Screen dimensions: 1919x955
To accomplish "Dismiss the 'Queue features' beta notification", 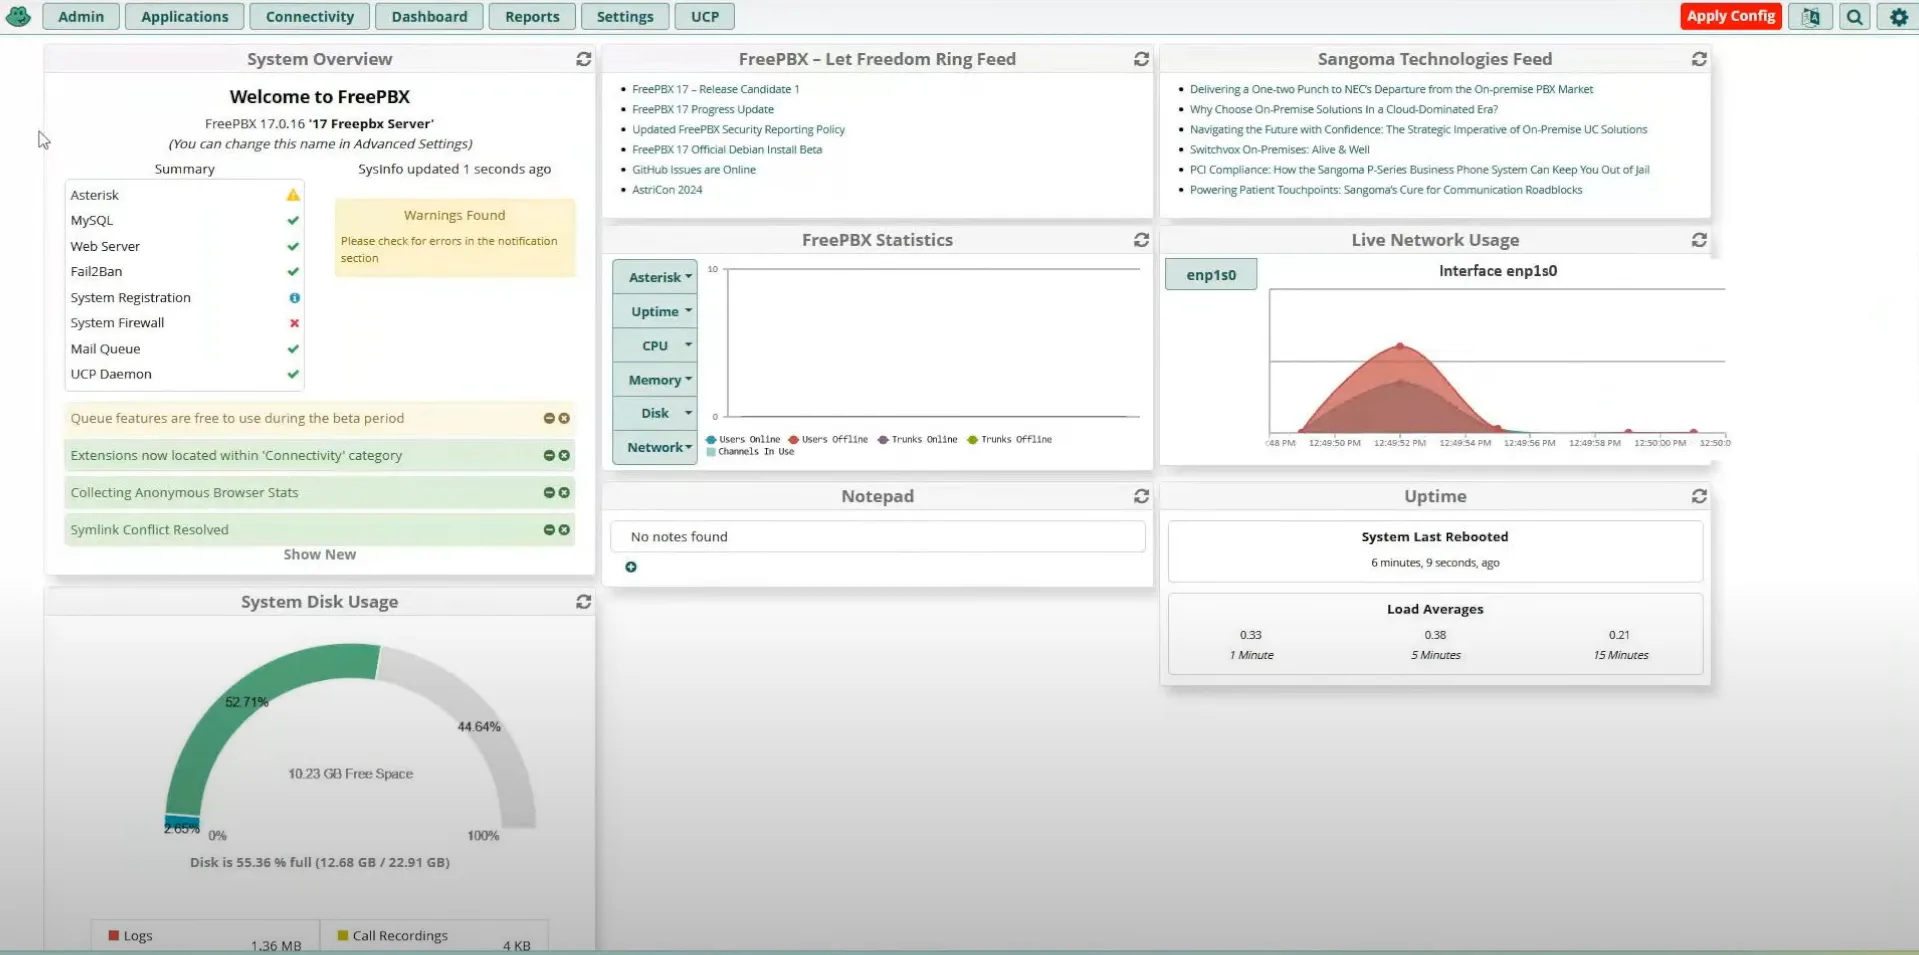I will click(x=564, y=418).
